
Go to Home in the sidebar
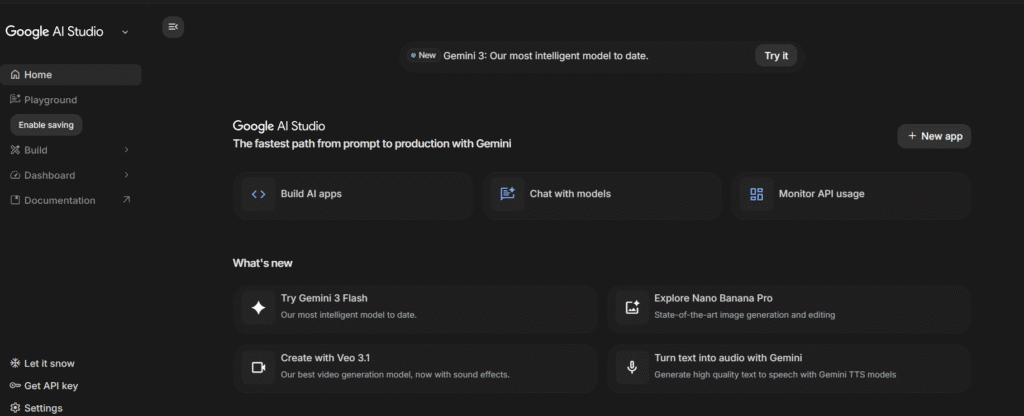pyautogui.click(x=71, y=74)
